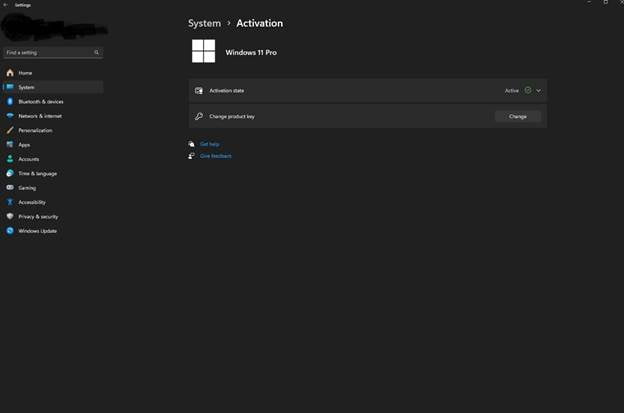Screen dimensions: 624x413
Task: Click the Activation state icon
Action: [x=199, y=91]
